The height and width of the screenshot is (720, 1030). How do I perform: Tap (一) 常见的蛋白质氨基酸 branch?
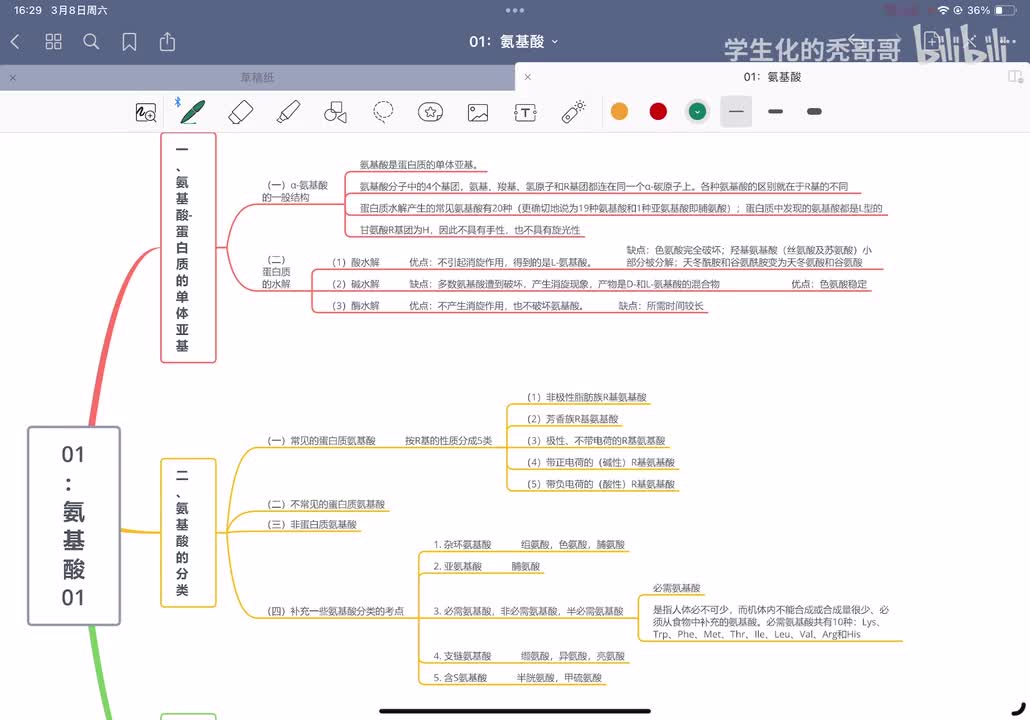point(321,440)
